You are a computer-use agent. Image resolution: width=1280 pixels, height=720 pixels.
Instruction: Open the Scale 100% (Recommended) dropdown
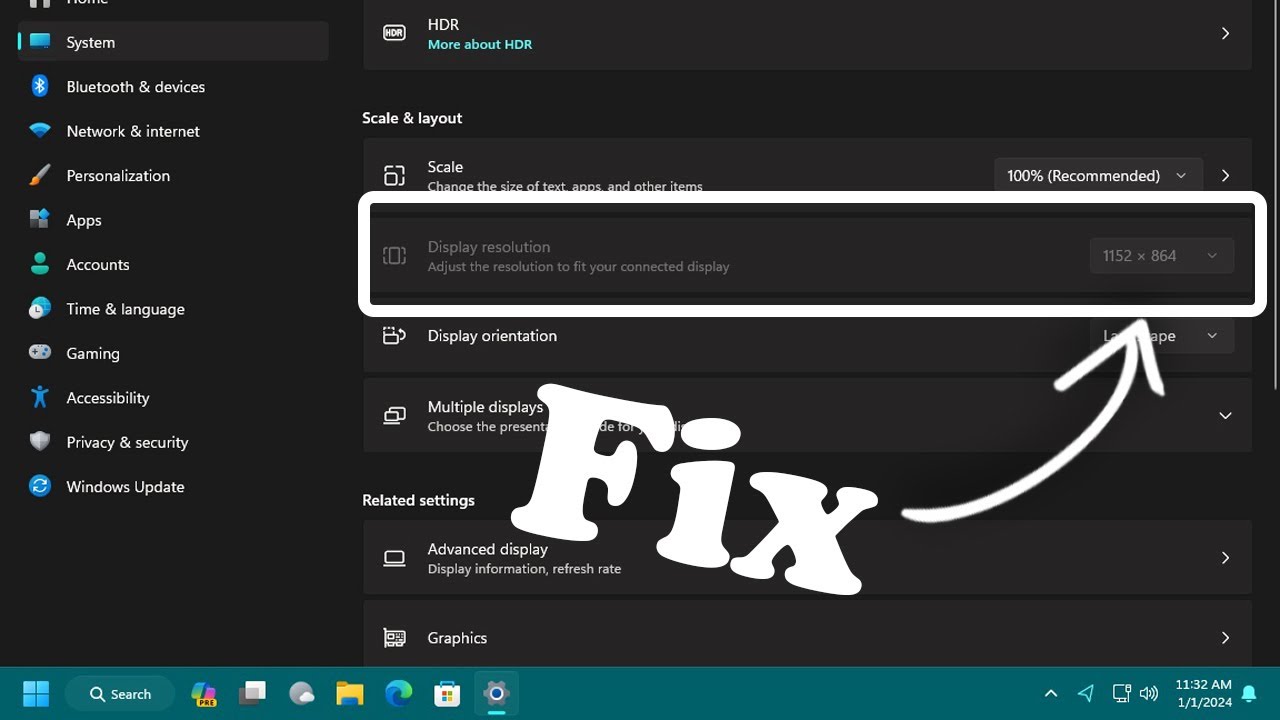tap(1098, 176)
